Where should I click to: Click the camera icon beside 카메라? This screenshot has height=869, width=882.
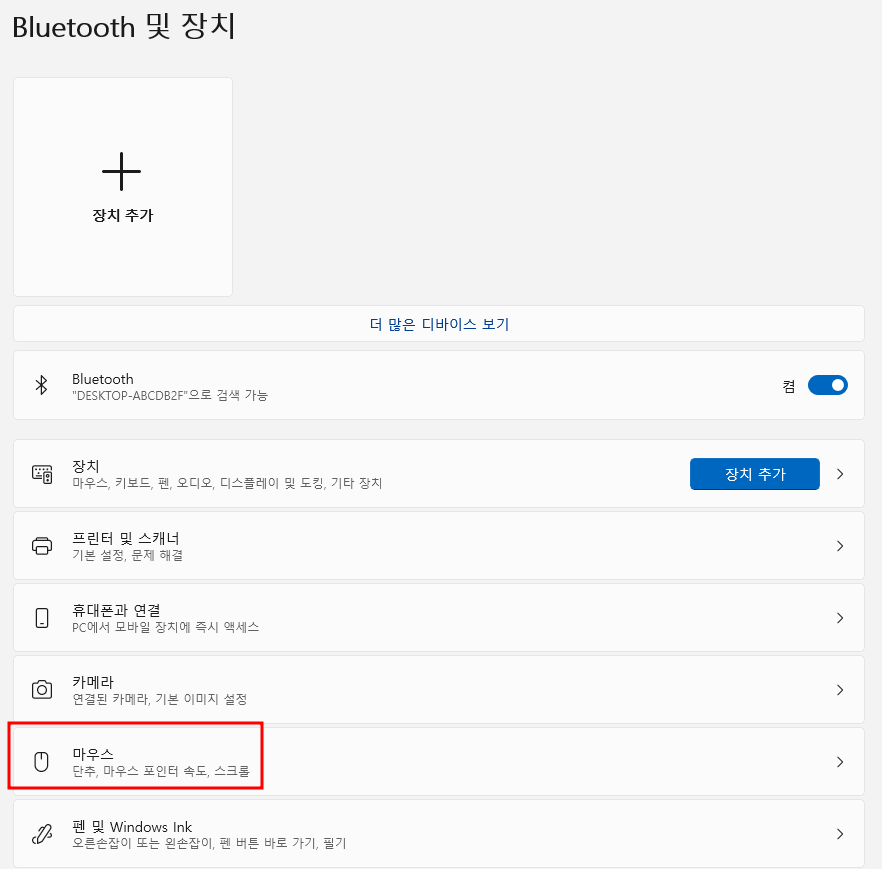(41, 689)
